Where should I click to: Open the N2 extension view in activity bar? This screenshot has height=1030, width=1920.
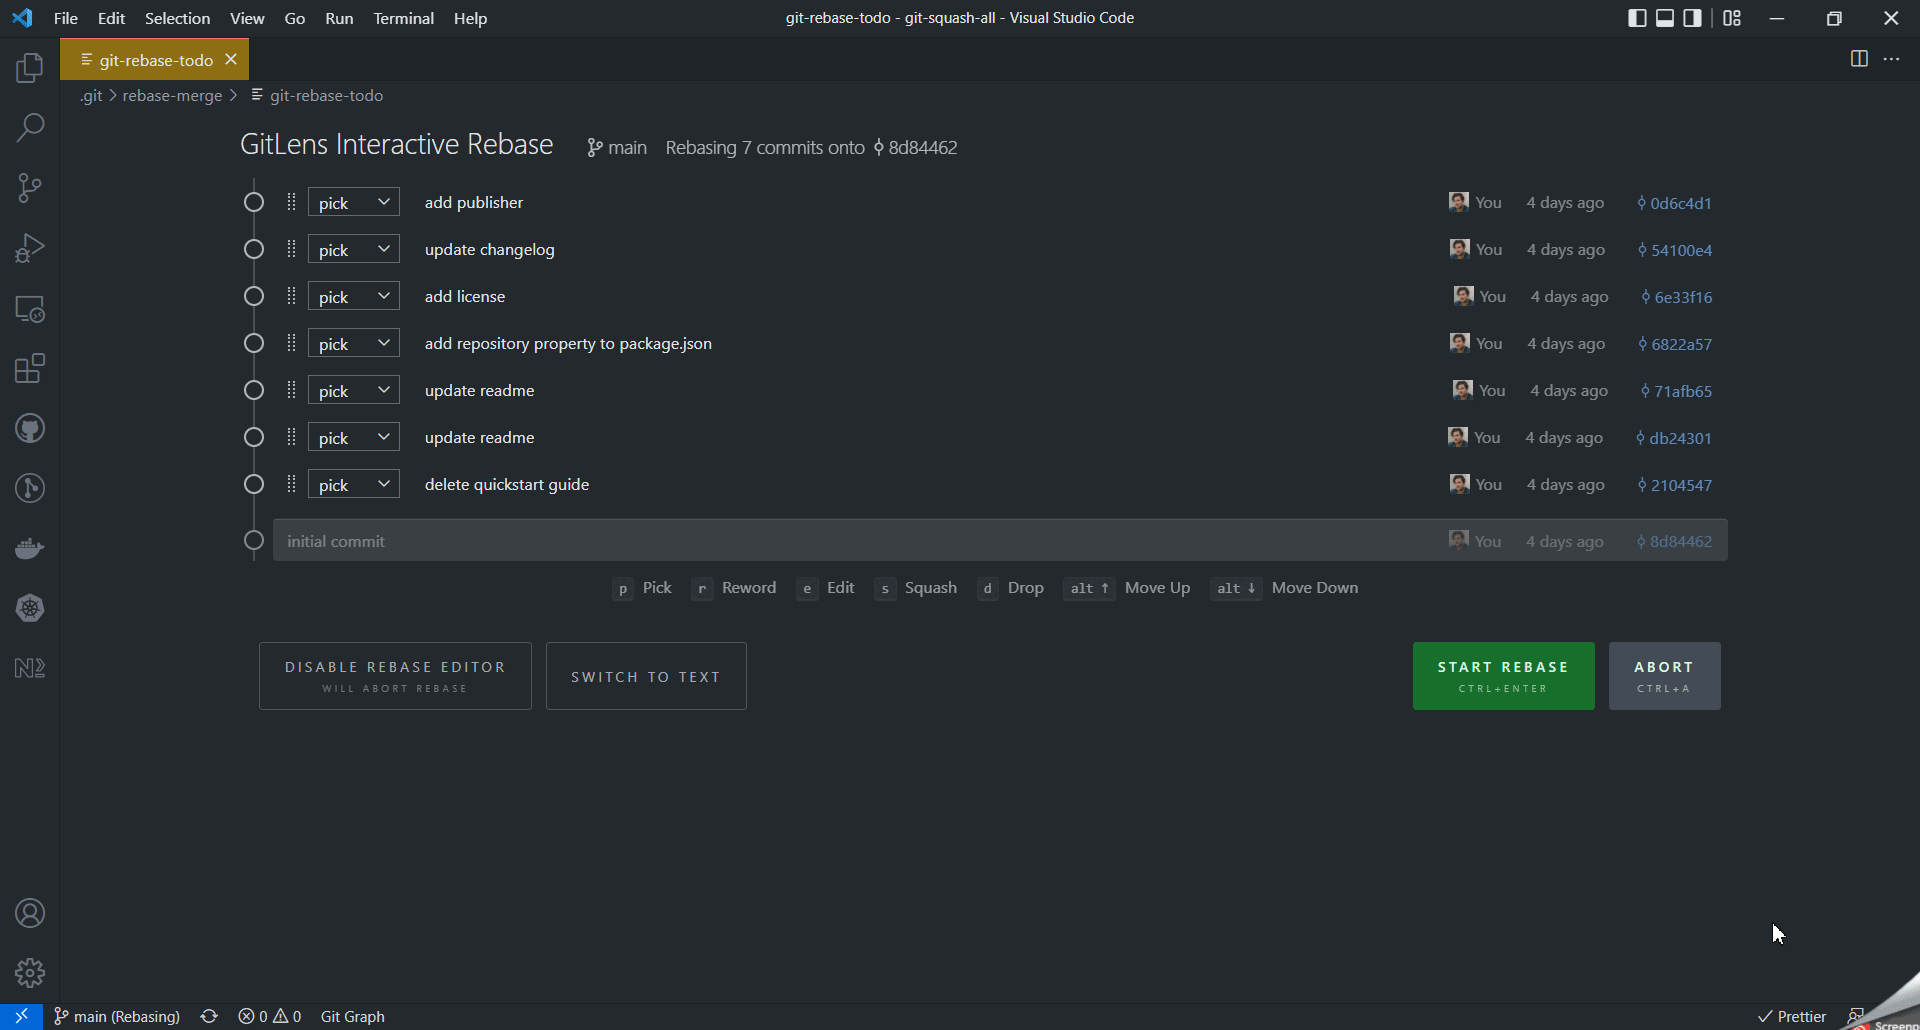(30, 668)
